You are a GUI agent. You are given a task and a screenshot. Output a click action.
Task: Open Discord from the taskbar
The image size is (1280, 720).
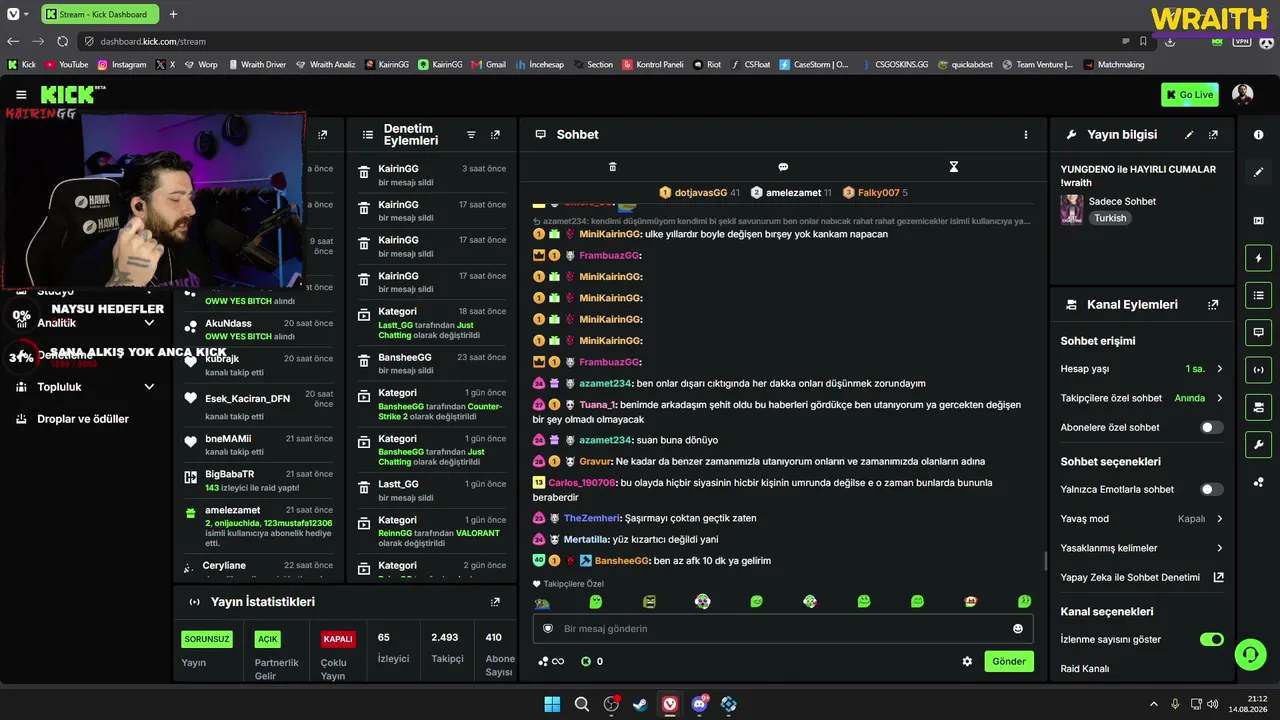point(699,704)
